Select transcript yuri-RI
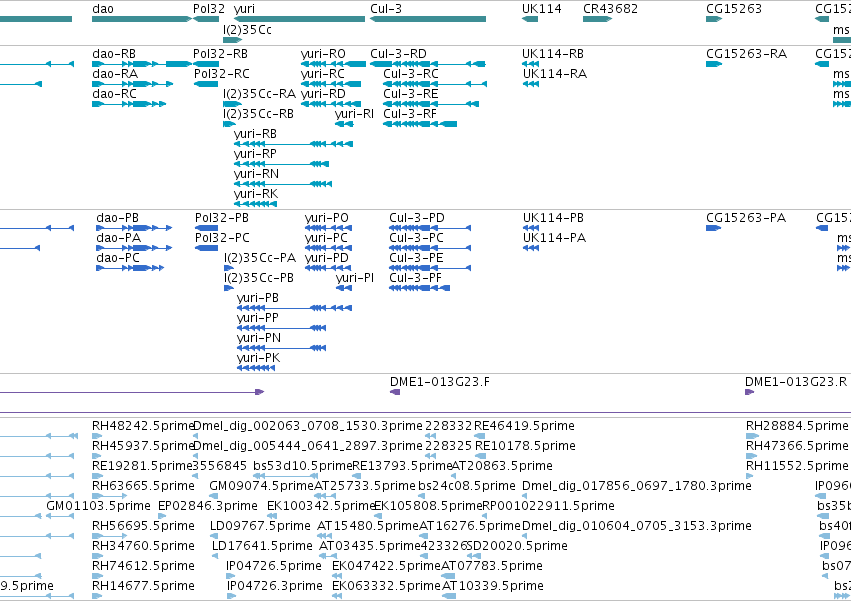Viewport: 851px width, 601px height. click(x=354, y=114)
